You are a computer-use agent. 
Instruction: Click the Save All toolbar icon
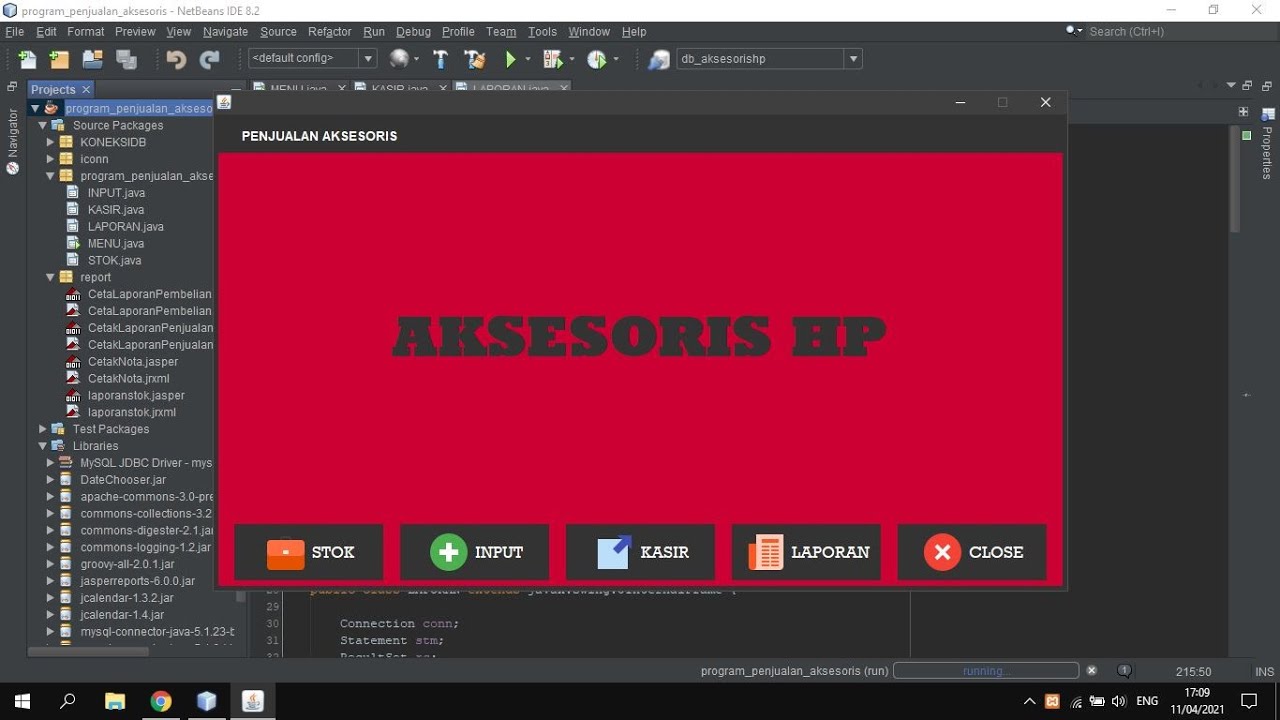tap(126, 59)
